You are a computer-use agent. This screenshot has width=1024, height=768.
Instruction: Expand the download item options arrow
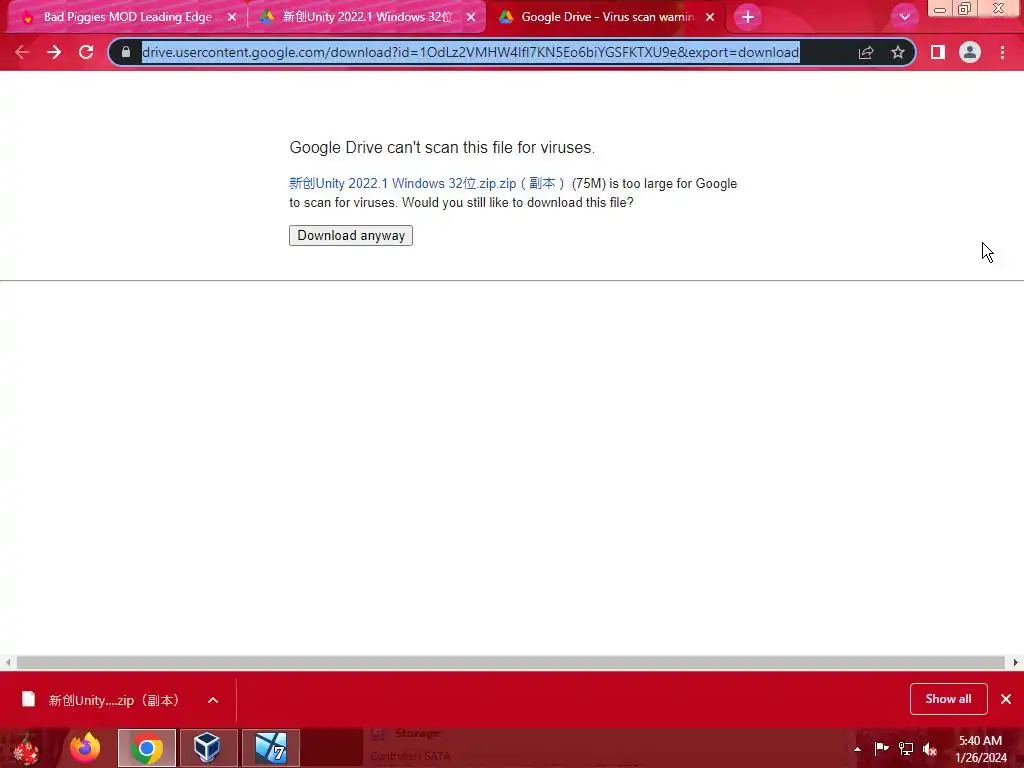pyautogui.click(x=213, y=700)
